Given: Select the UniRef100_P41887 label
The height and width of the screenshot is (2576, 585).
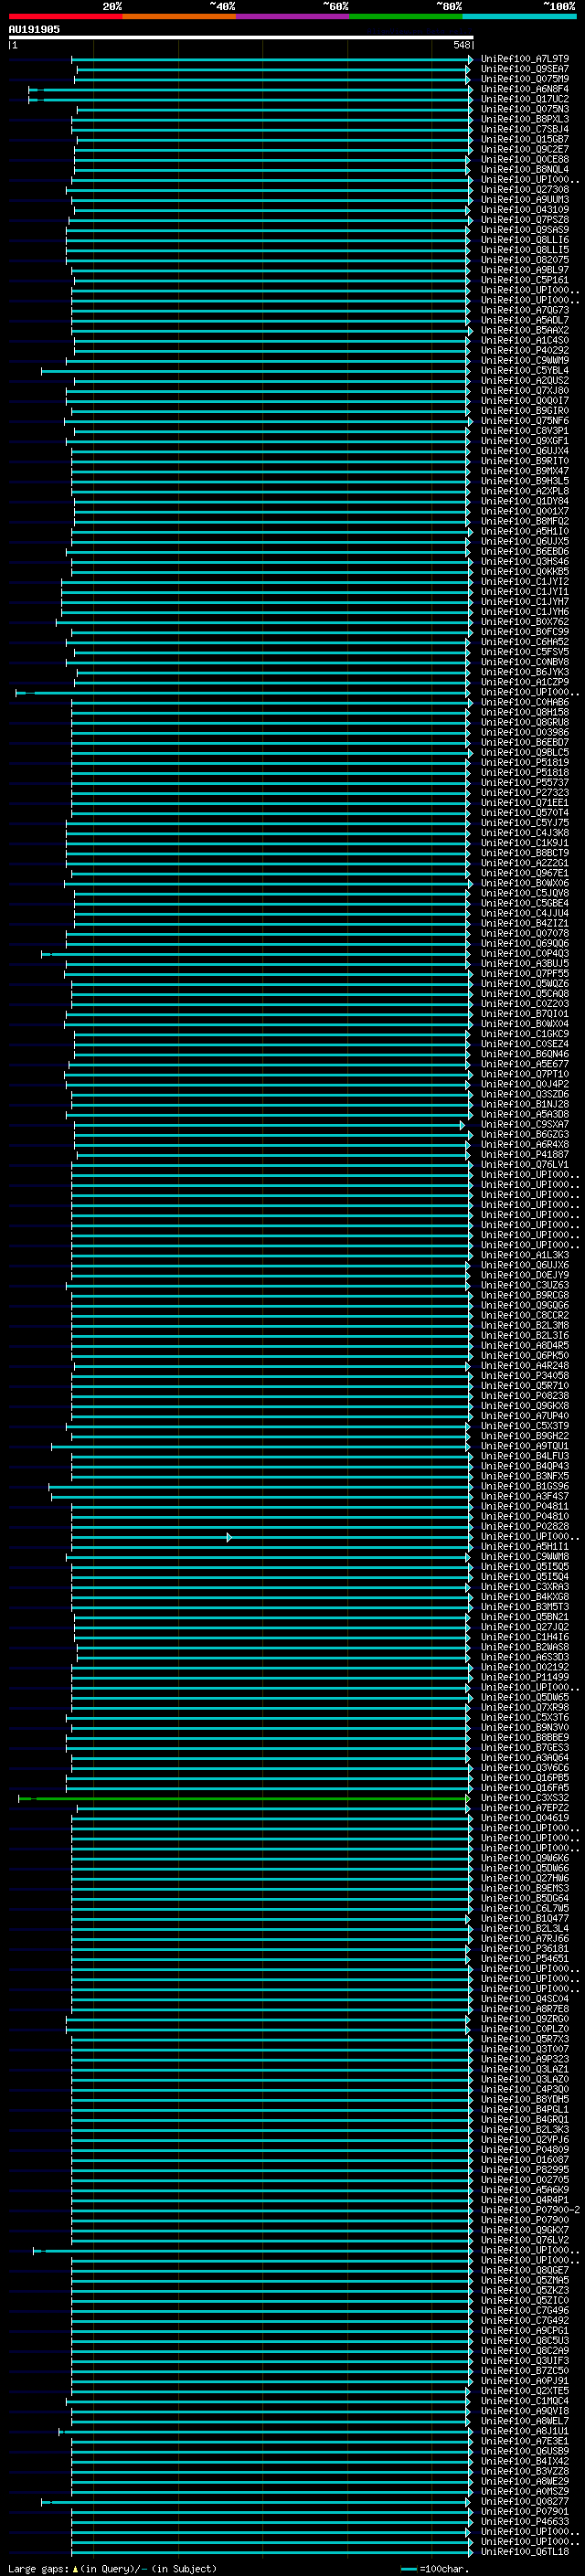Looking at the screenshot, I should click(x=525, y=1155).
